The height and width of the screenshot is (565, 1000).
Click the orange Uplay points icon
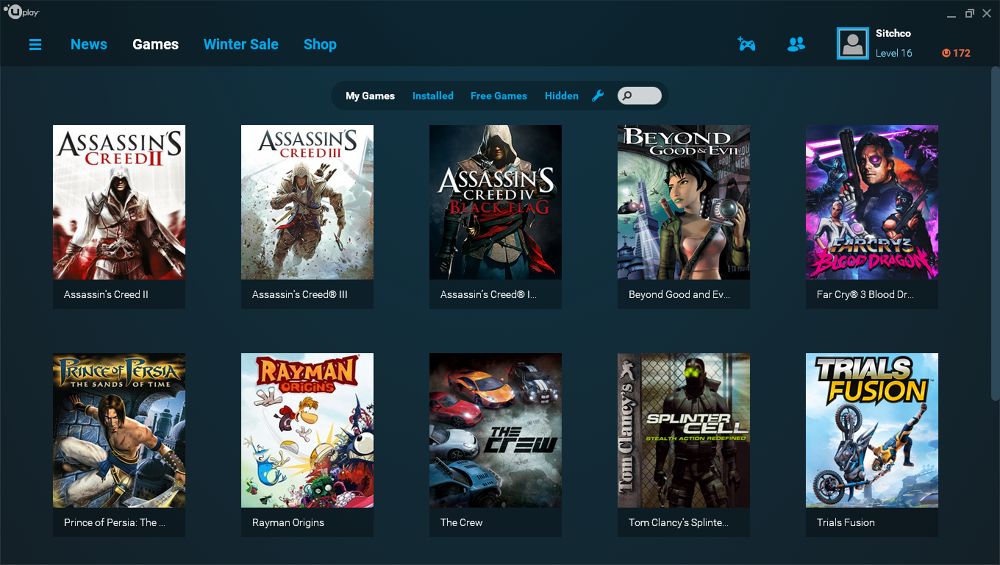click(946, 53)
